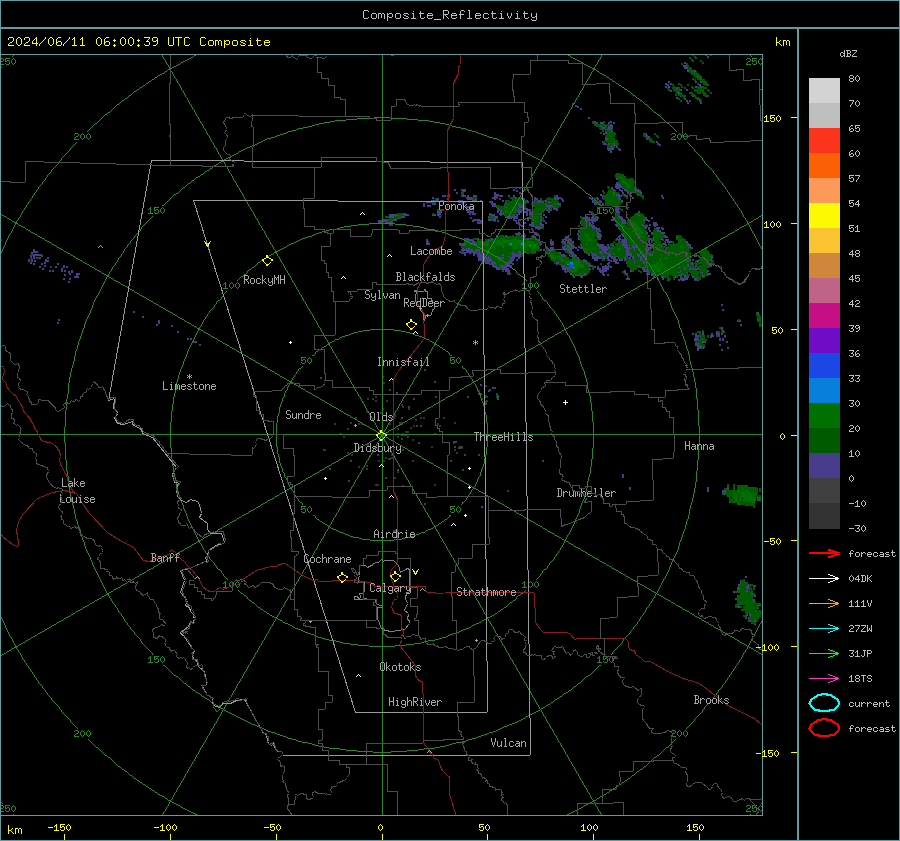Select the Limestone label
This screenshot has width=900, height=841.
pyautogui.click(x=189, y=386)
